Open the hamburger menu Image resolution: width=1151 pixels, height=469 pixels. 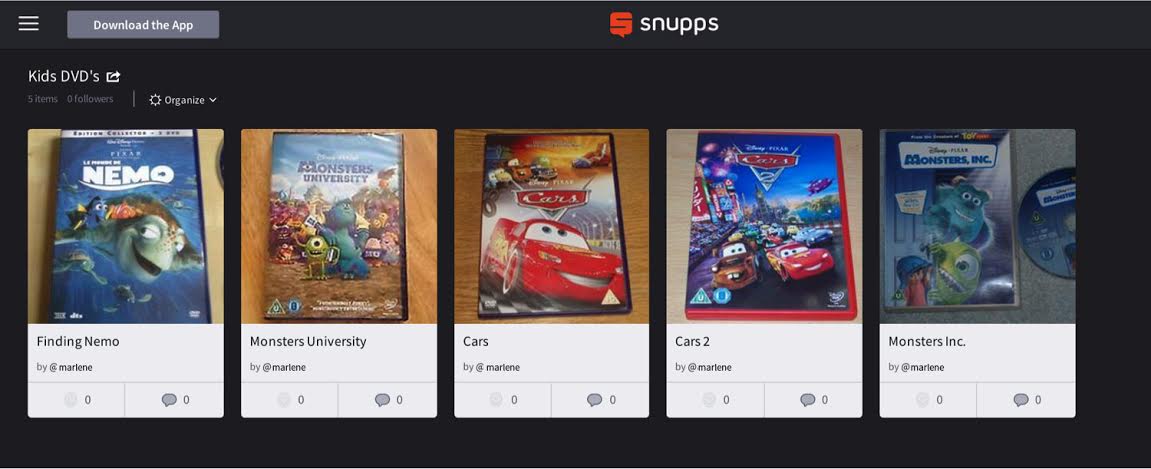tap(29, 23)
